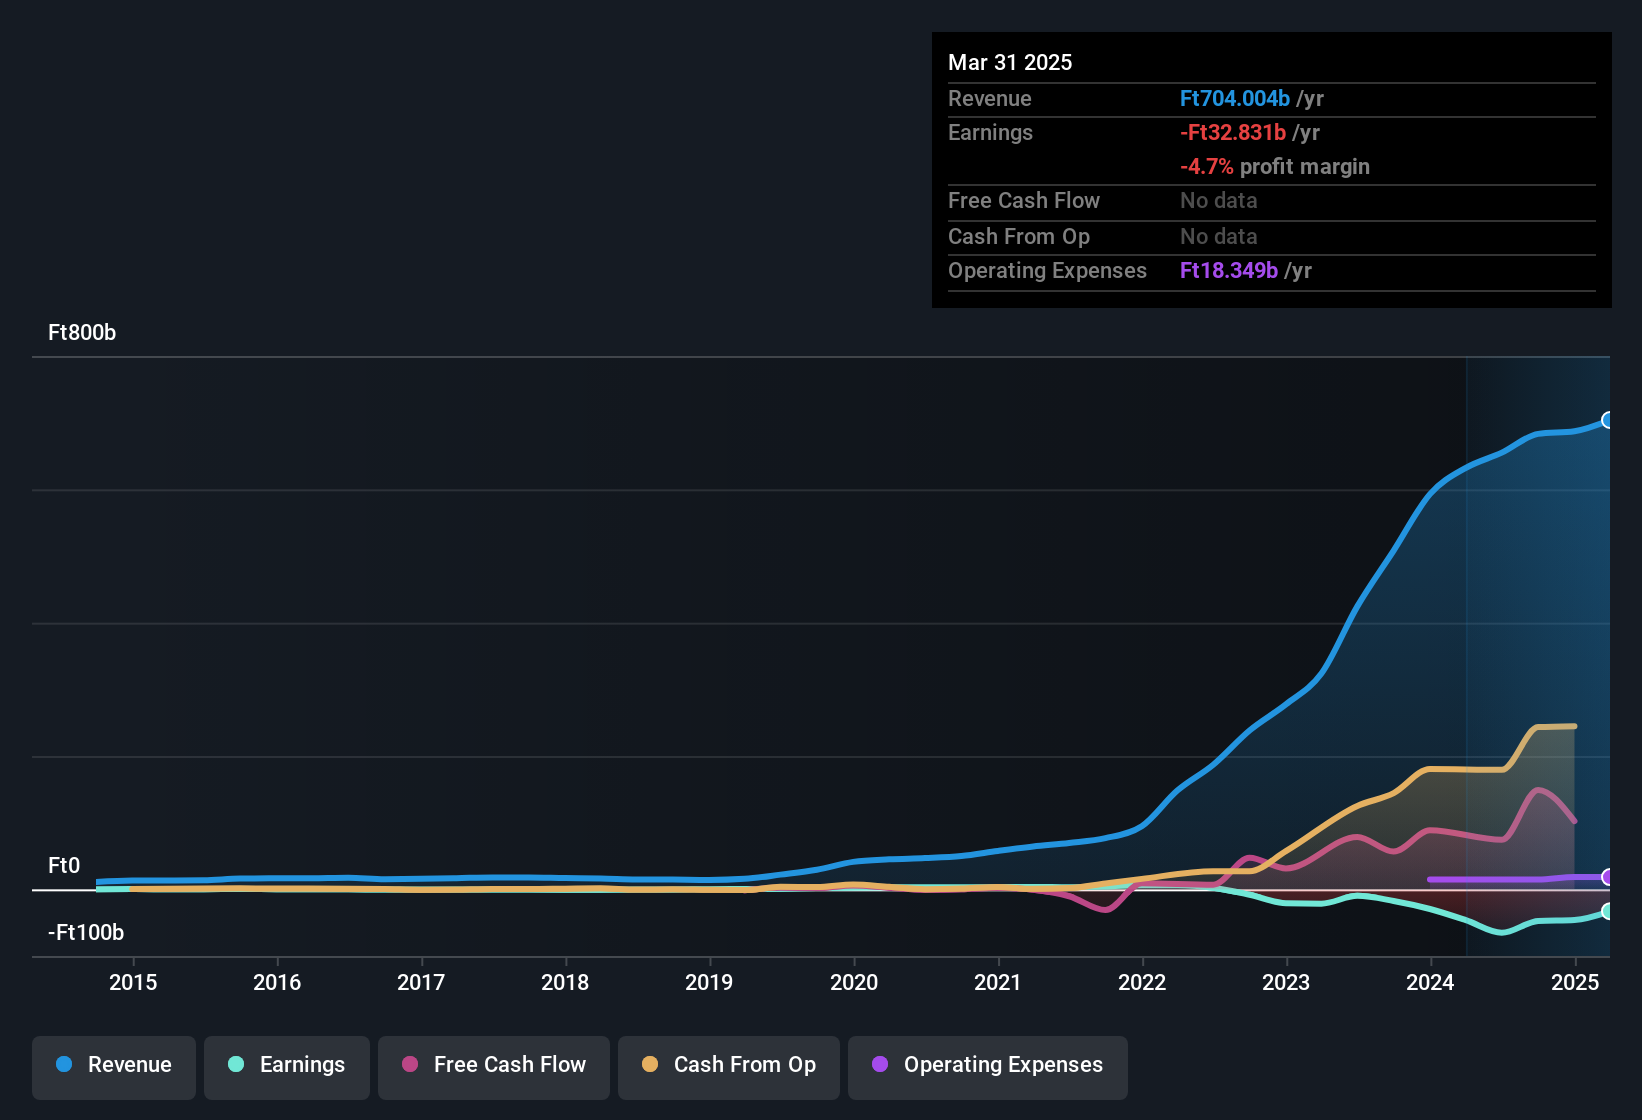
Task: Click the 2017 x-axis label
Action: pyautogui.click(x=421, y=982)
